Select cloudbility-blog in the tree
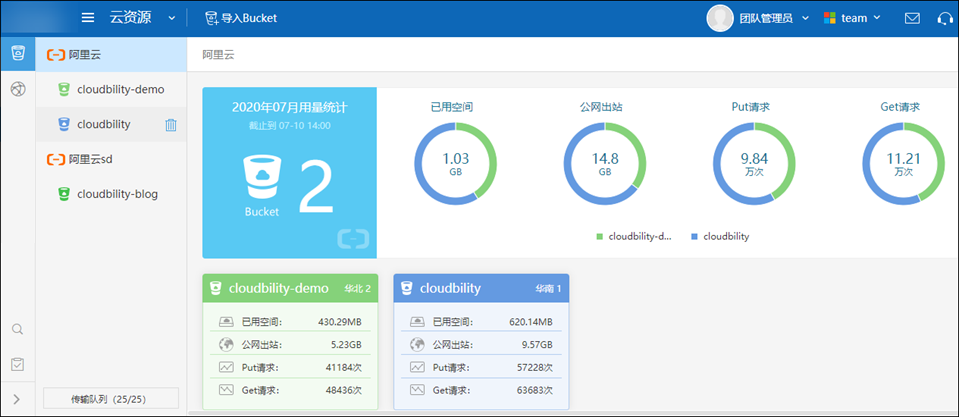The height and width of the screenshot is (417, 960). coord(111,194)
